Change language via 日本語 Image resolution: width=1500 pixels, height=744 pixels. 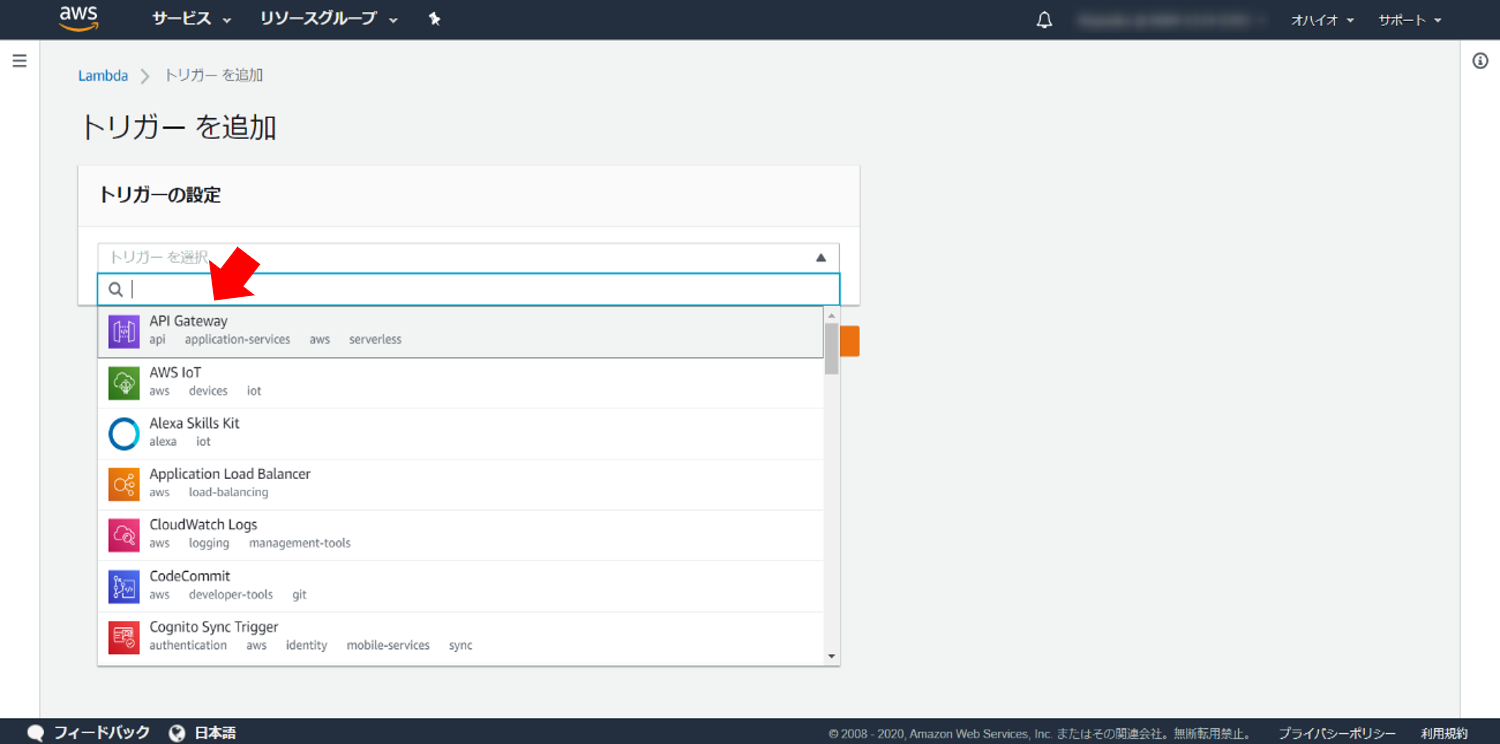(215, 733)
